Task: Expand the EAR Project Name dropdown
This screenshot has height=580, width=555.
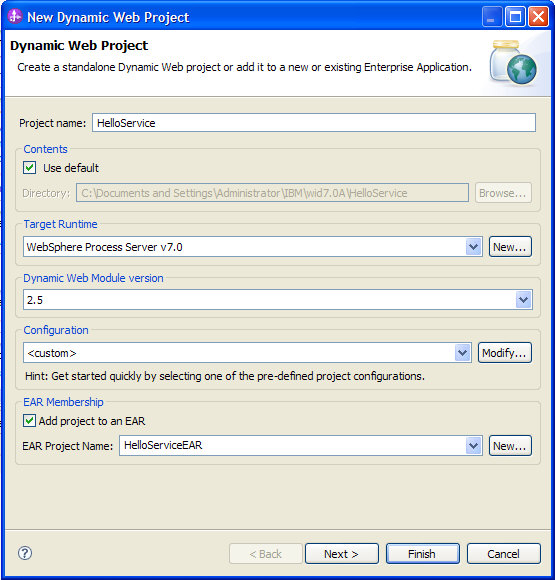Action: click(x=473, y=446)
